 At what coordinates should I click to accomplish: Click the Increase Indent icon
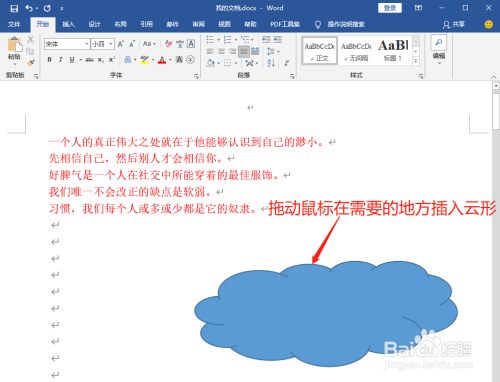pyautogui.click(x=278, y=40)
